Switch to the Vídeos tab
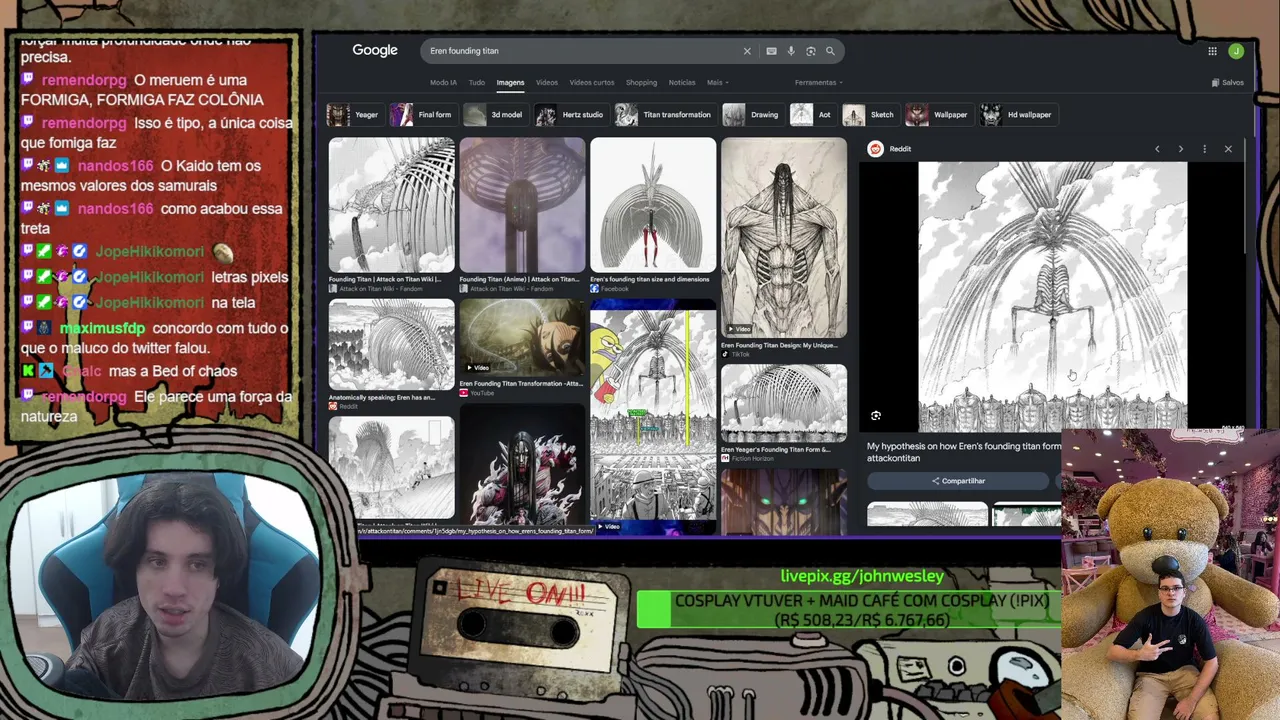Viewport: 1280px width, 720px height. [x=547, y=83]
